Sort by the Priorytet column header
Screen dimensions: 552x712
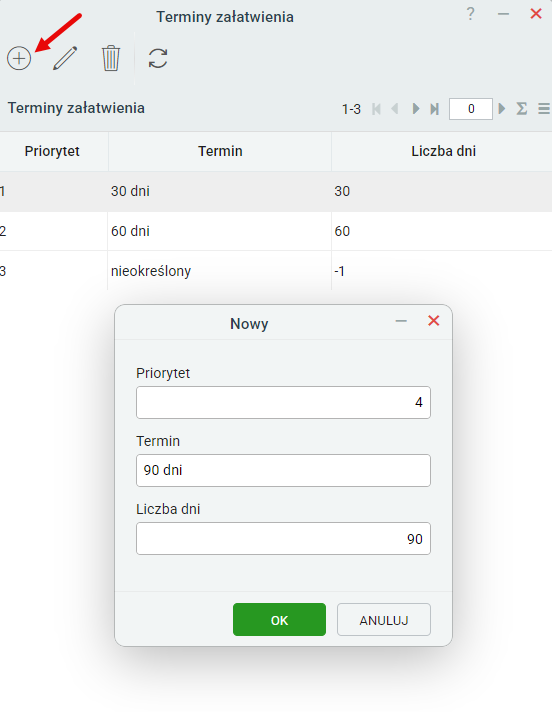tap(52, 151)
